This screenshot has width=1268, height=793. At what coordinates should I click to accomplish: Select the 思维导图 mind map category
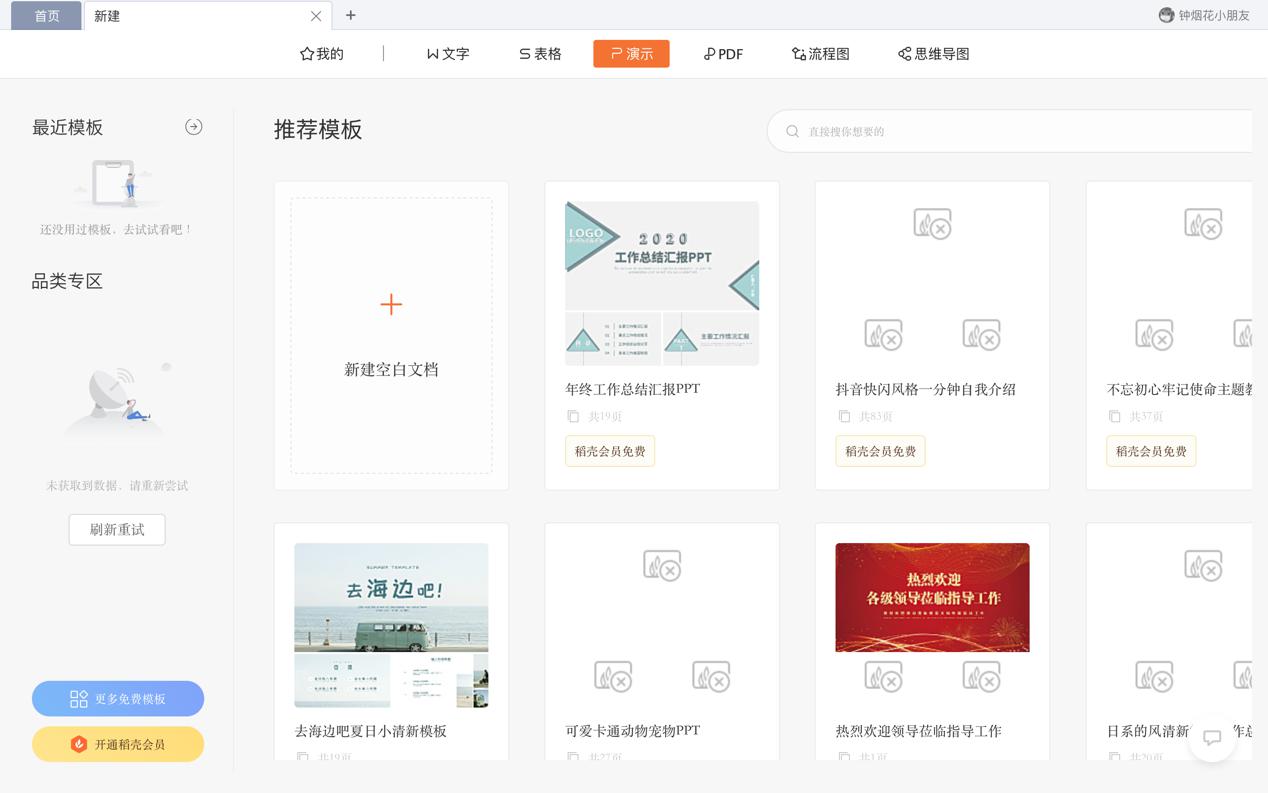tap(934, 54)
